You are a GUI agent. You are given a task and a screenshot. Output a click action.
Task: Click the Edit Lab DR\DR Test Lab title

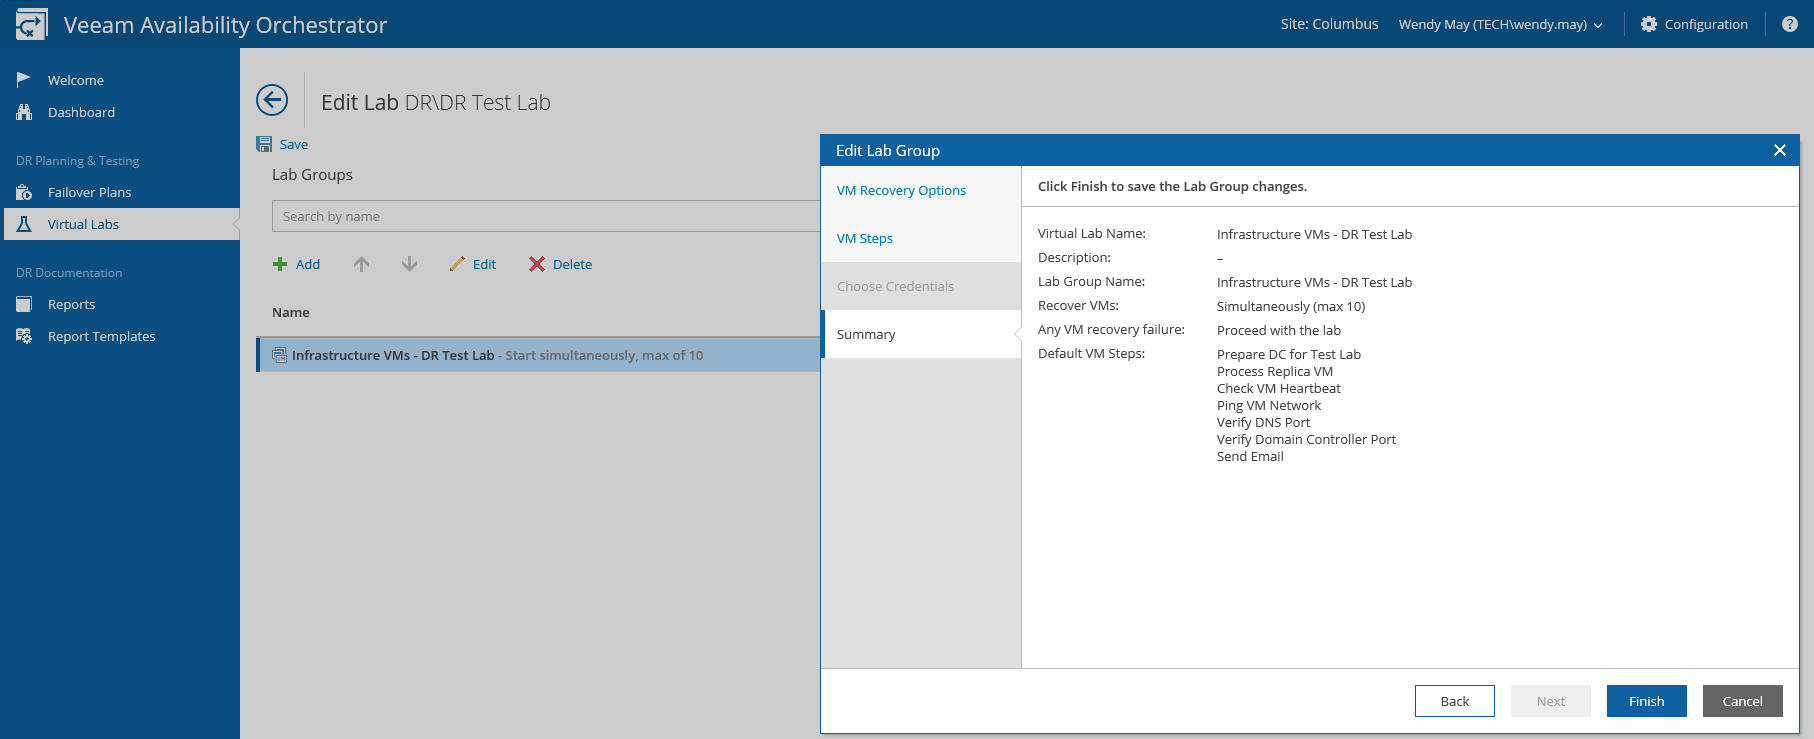pyautogui.click(x=436, y=102)
